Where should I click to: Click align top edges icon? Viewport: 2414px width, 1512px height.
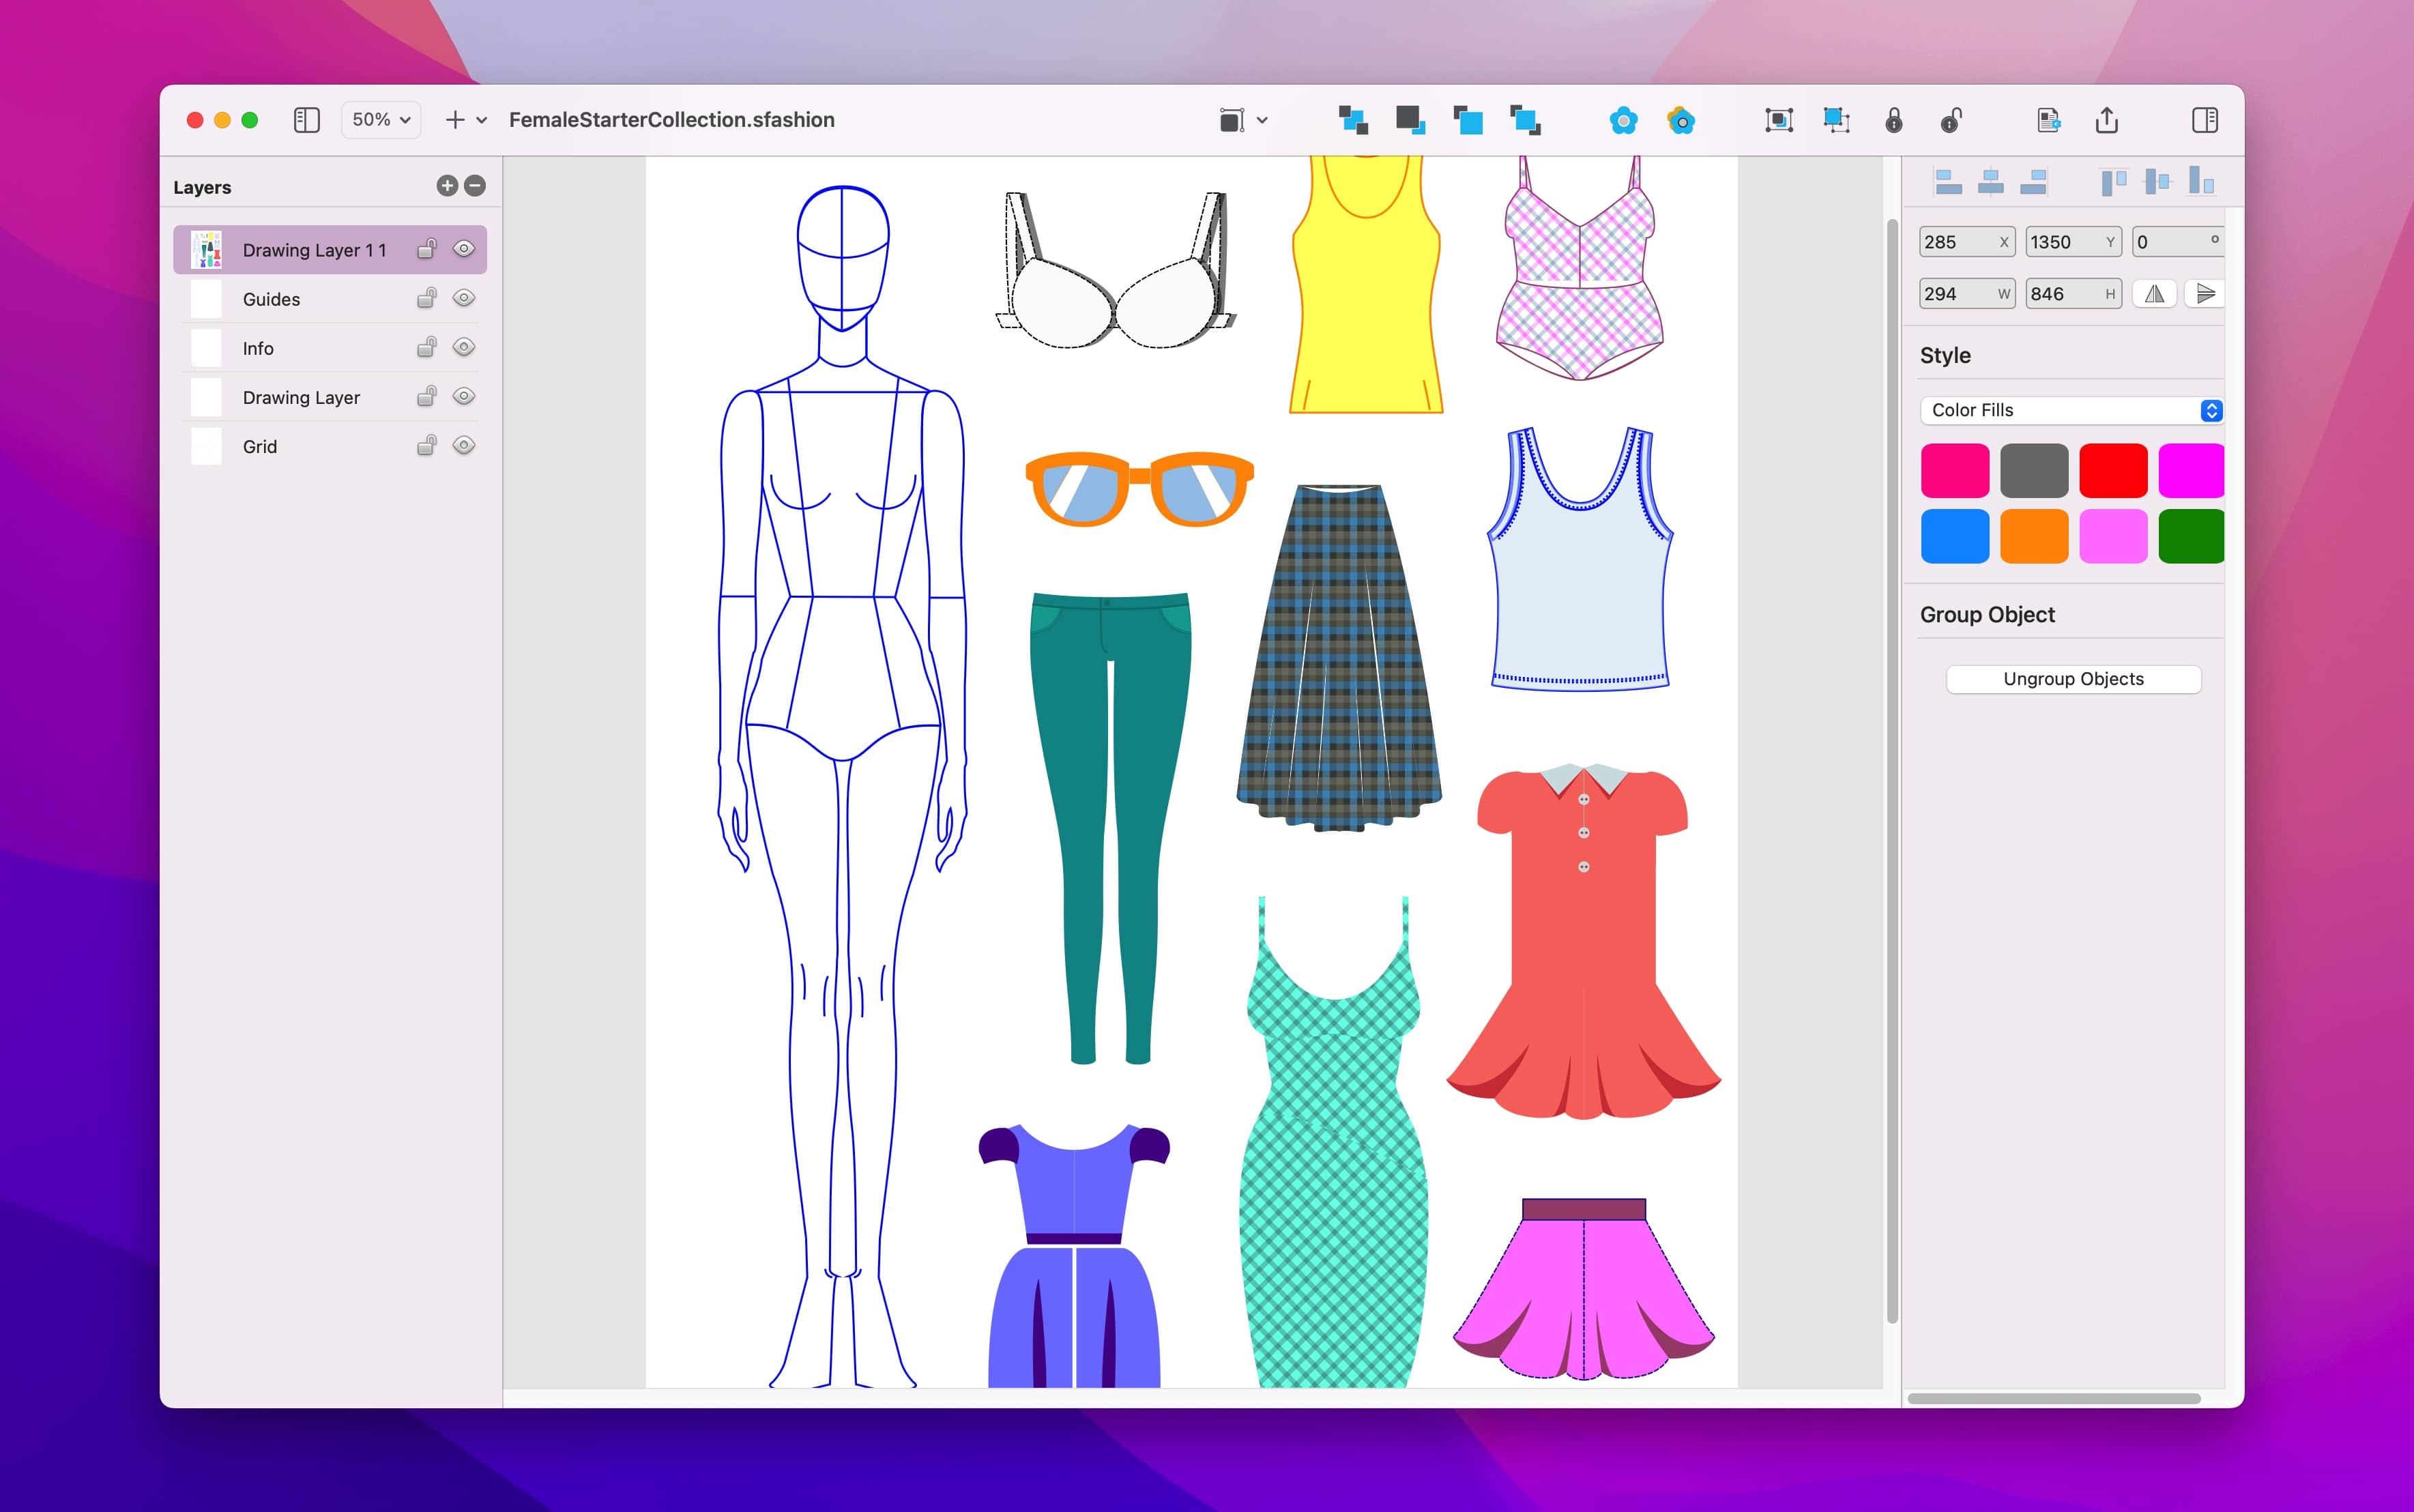tap(2113, 181)
